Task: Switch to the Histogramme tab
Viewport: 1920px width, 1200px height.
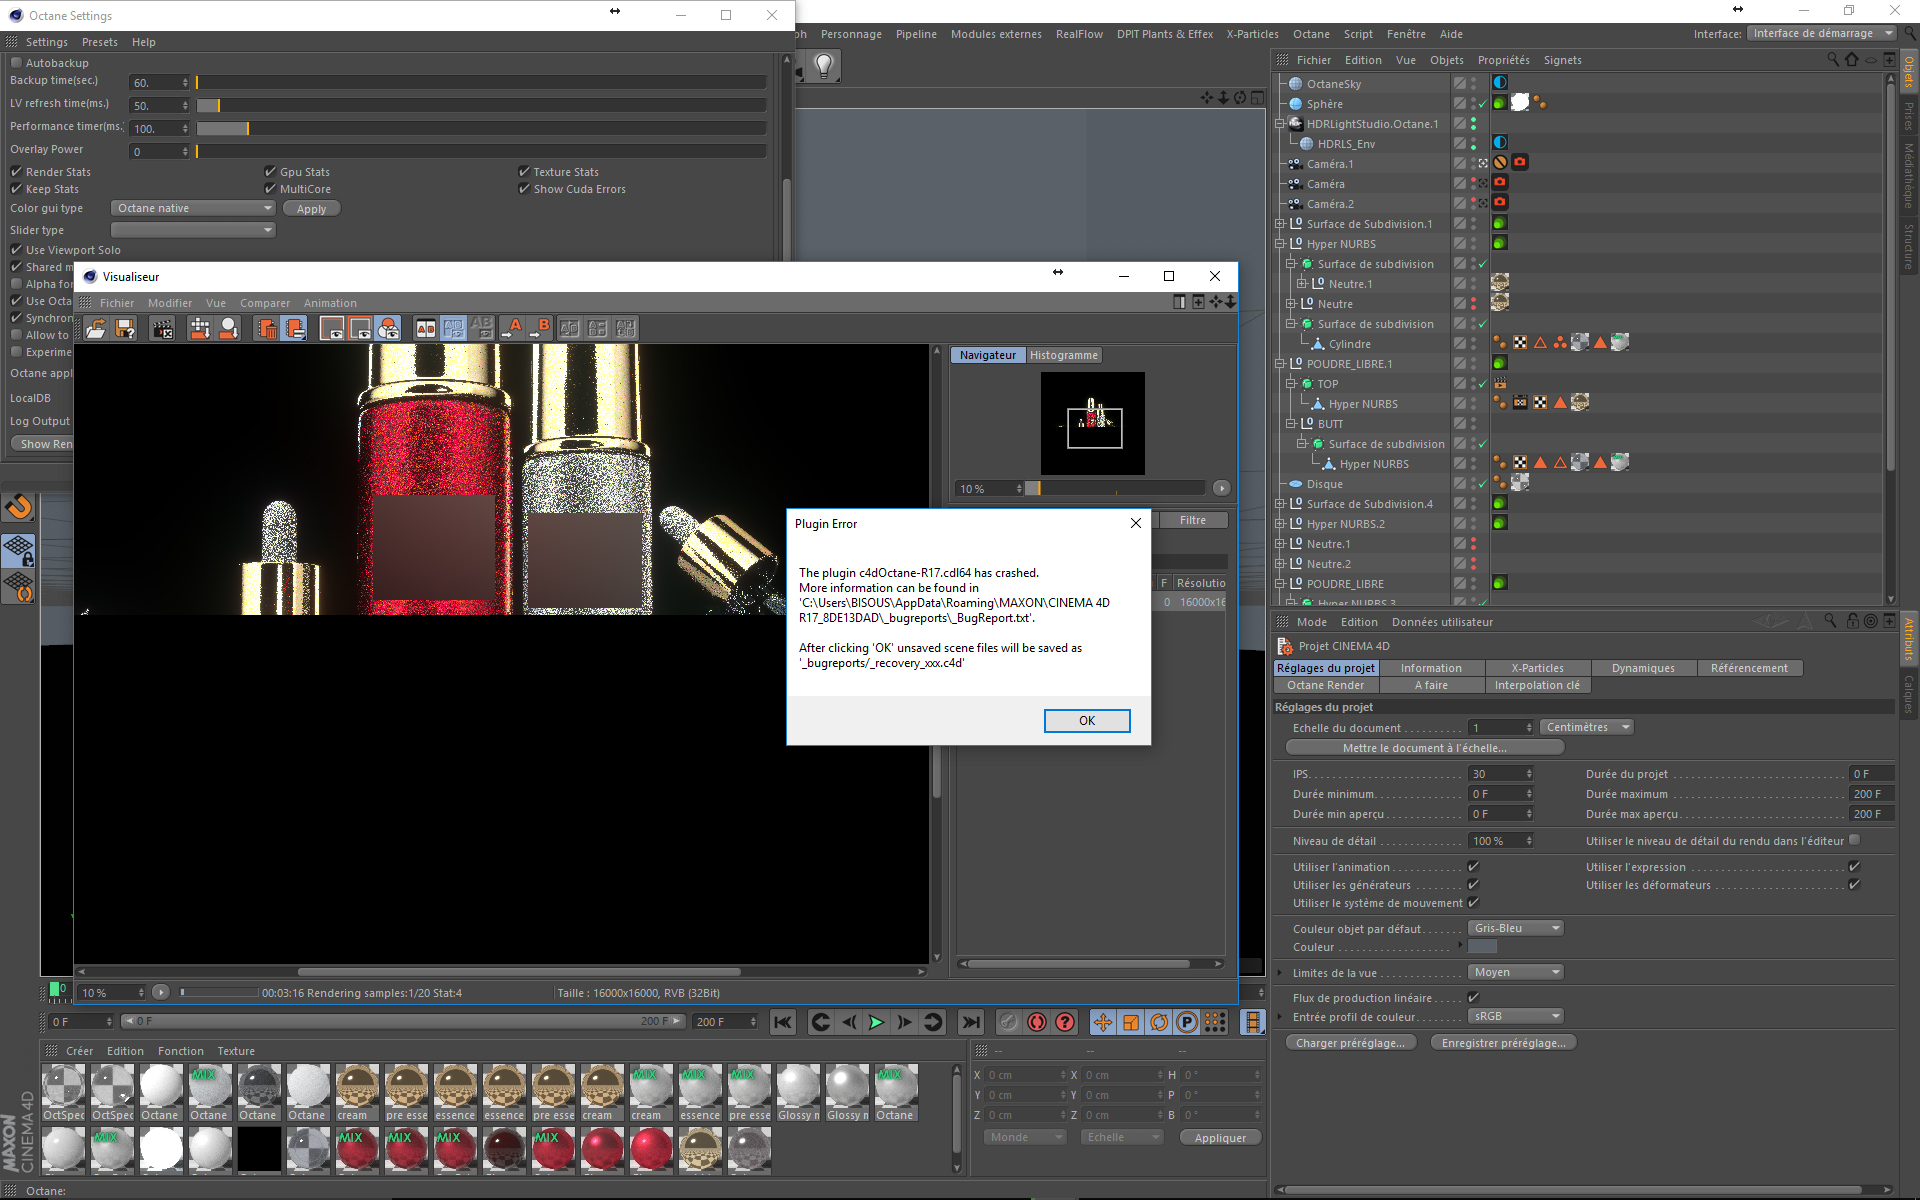Action: (x=1063, y=355)
